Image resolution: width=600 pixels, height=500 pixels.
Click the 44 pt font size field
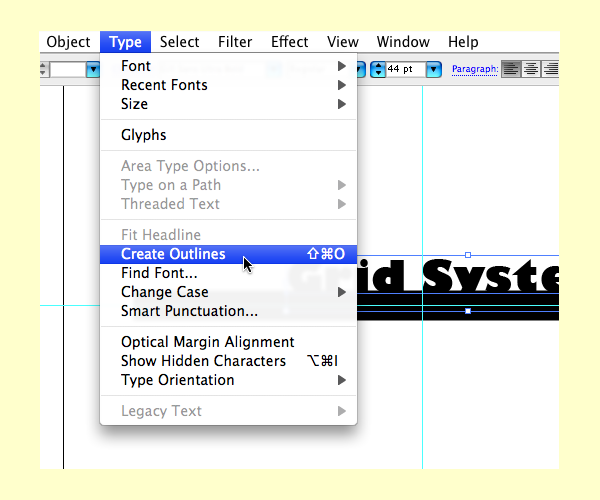click(x=404, y=69)
